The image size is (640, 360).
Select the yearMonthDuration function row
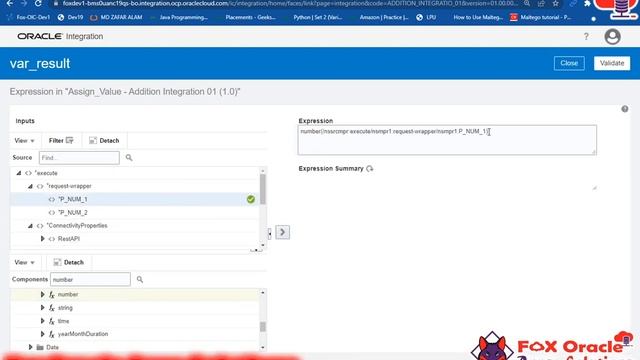(135, 334)
